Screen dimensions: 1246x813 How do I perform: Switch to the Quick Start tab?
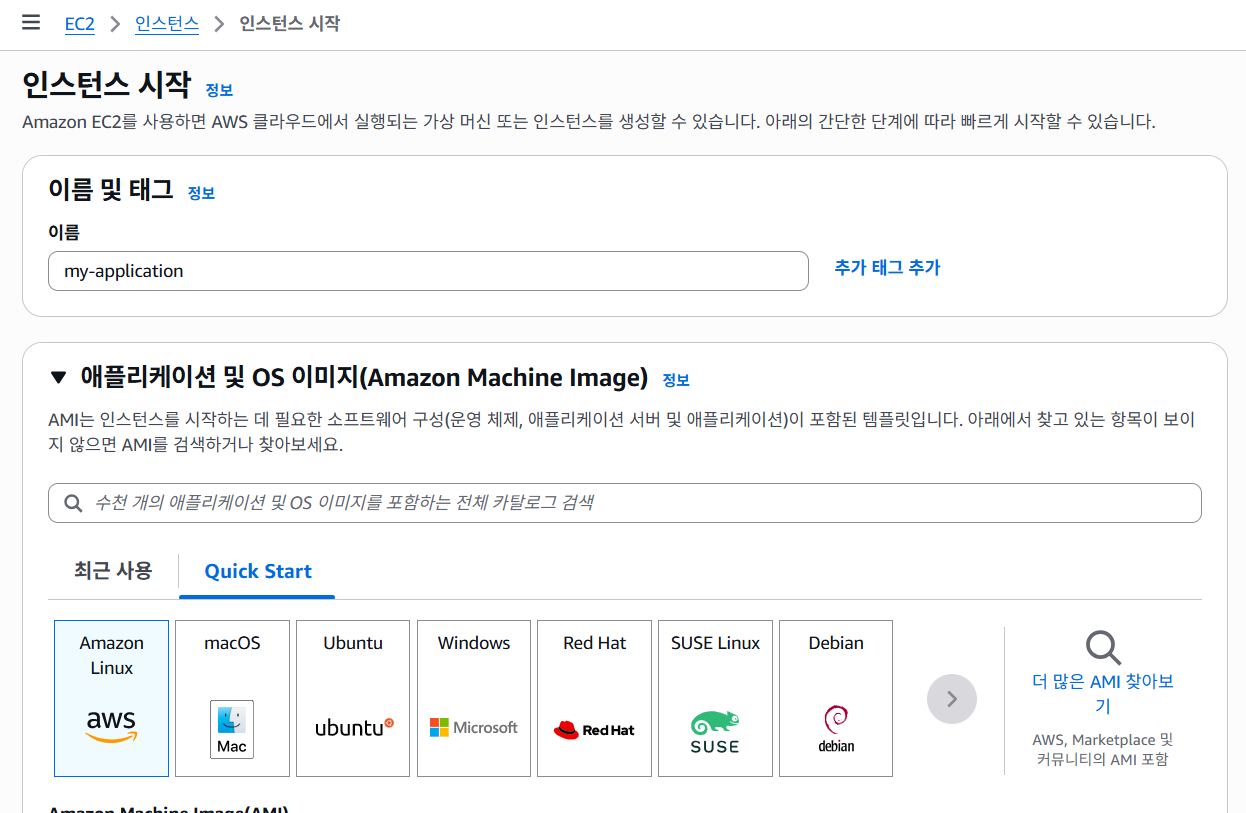tap(258, 571)
